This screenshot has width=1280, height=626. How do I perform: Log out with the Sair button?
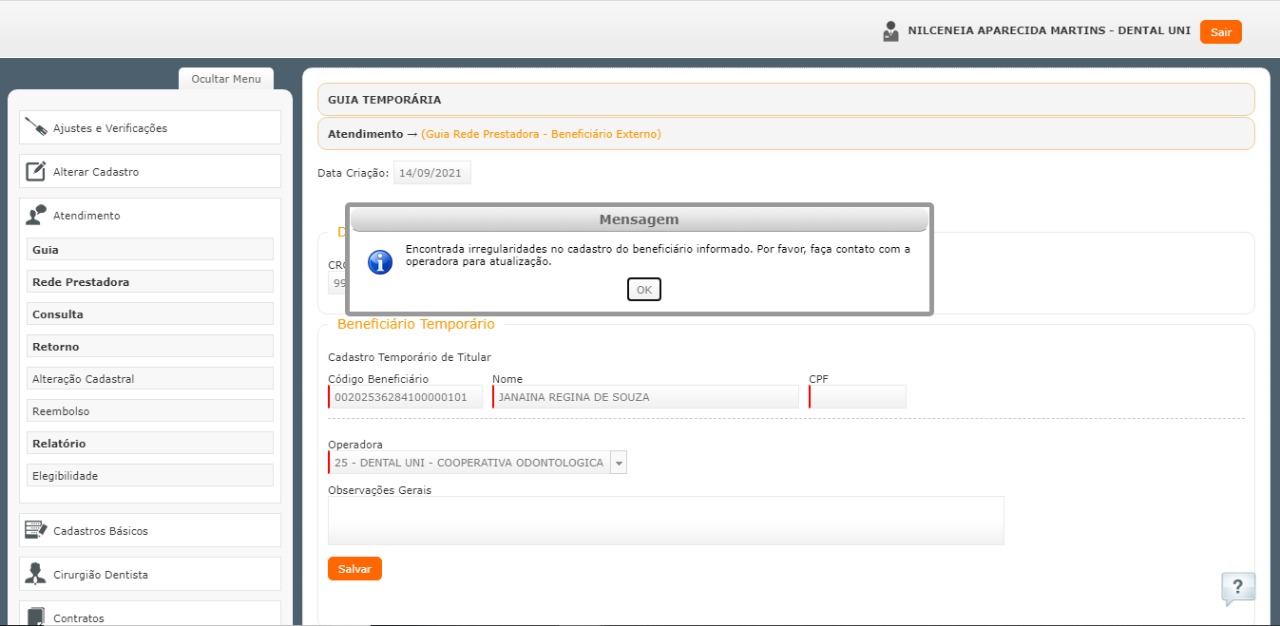tap(1221, 32)
